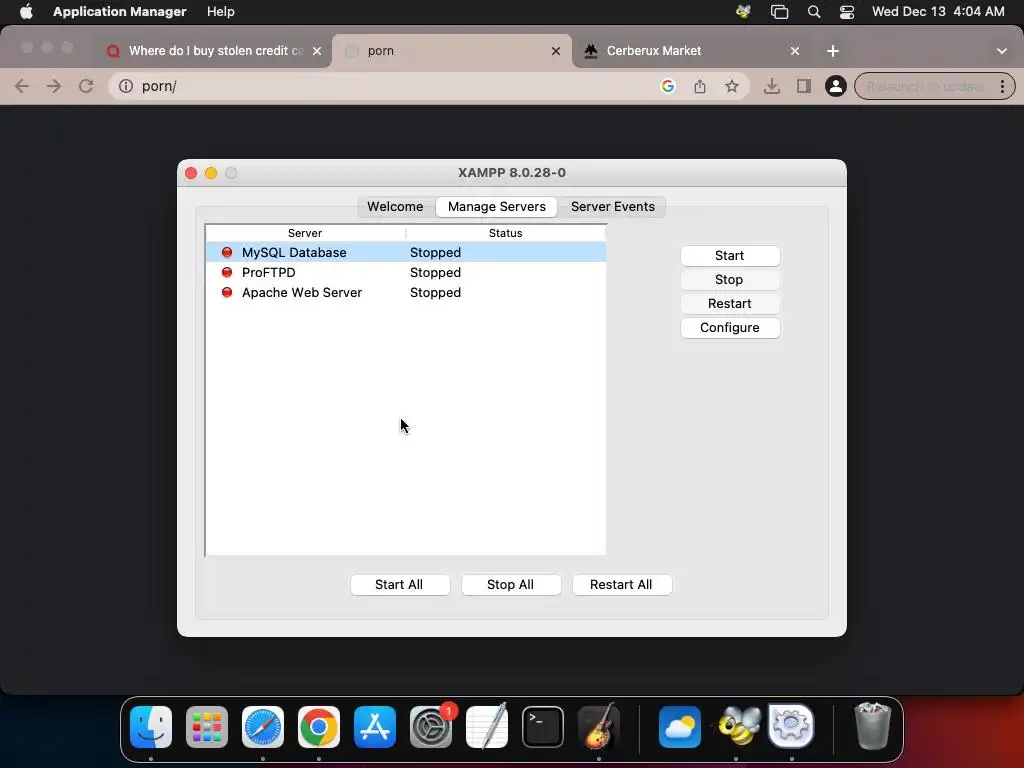The height and width of the screenshot is (768, 1024).
Task: Open the Help menu
Action: [x=221, y=11]
